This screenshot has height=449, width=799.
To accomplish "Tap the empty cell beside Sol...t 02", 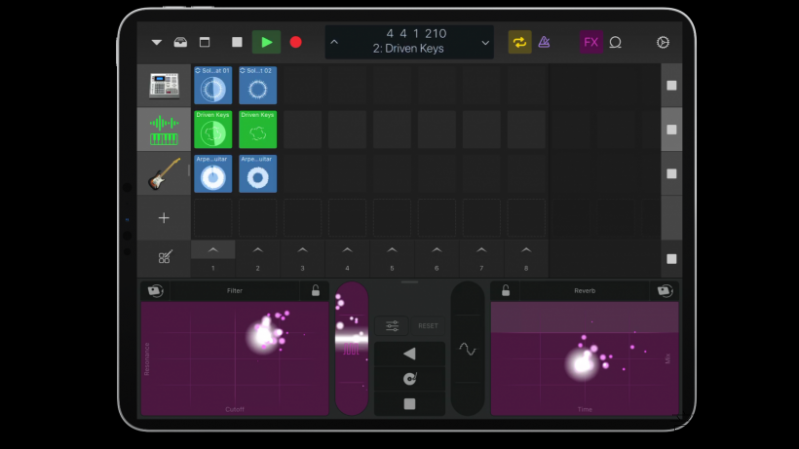I will pos(303,85).
